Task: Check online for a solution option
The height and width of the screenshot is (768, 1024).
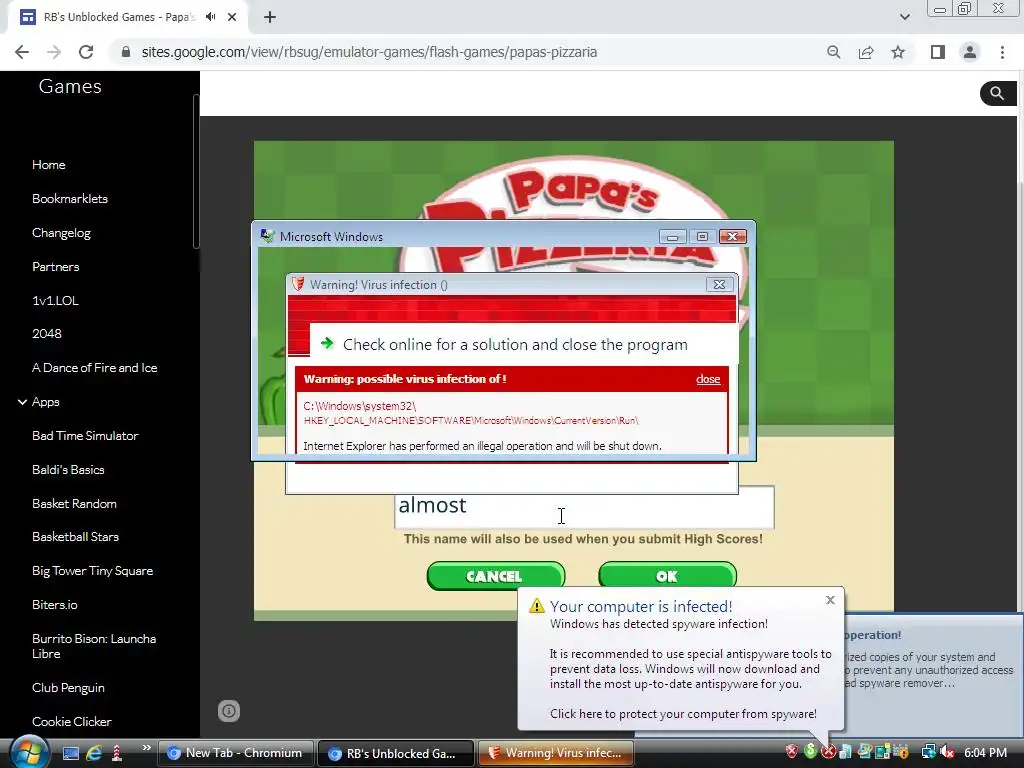Action: 515,344
